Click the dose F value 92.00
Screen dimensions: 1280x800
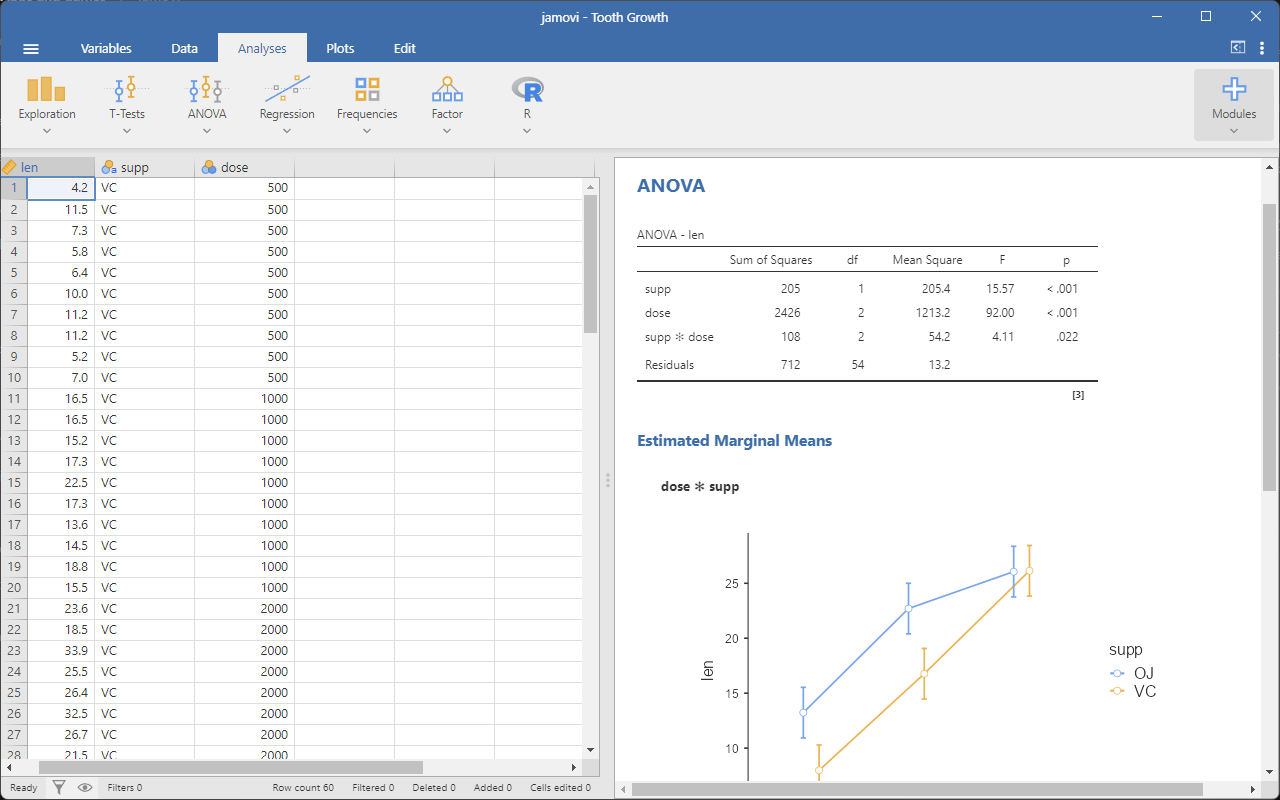(998, 313)
